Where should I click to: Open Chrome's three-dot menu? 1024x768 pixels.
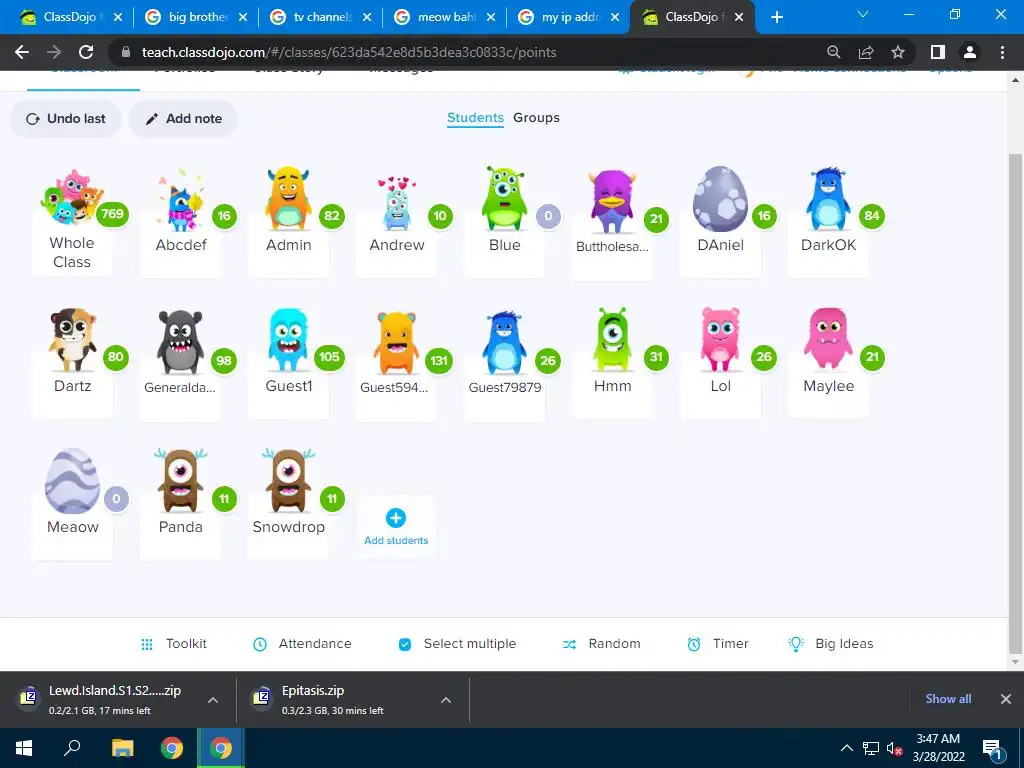[x=1002, y=52]
